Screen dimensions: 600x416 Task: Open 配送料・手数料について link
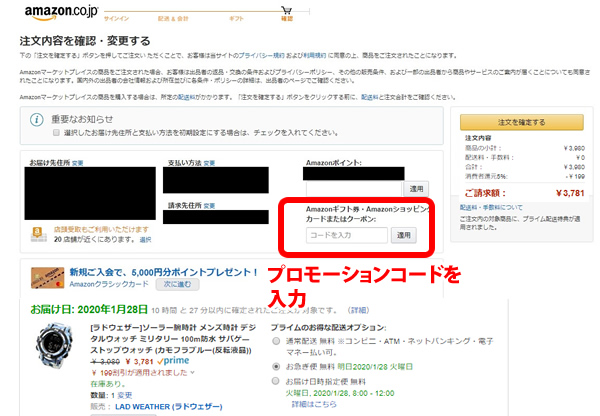click(x=491, y=207)
